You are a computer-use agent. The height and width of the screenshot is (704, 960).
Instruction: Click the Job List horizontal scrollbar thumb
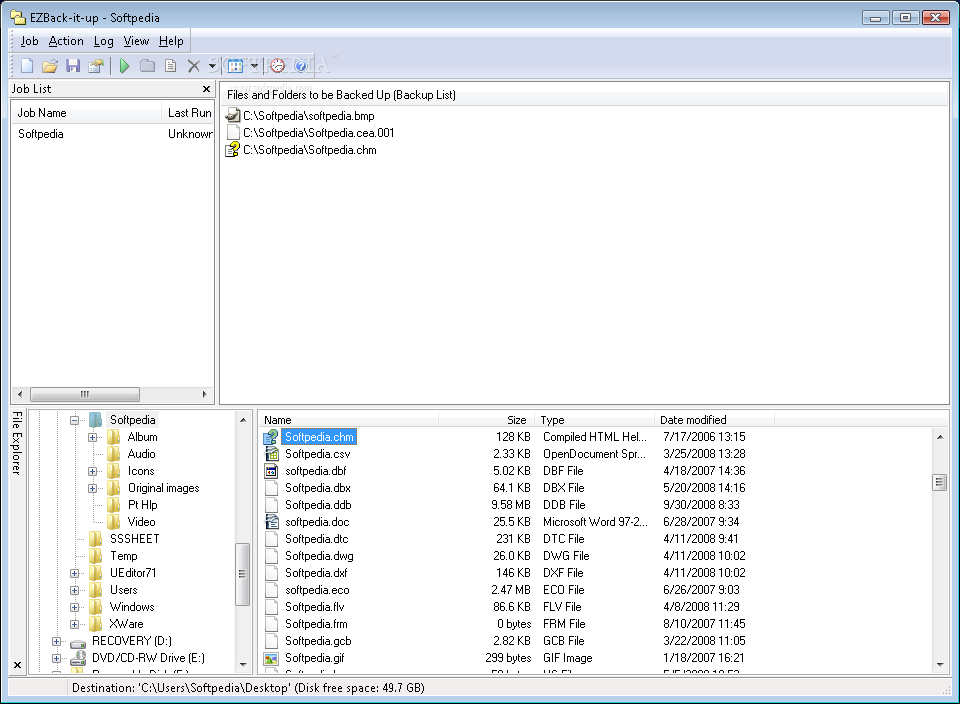click(x=84, y=394)
